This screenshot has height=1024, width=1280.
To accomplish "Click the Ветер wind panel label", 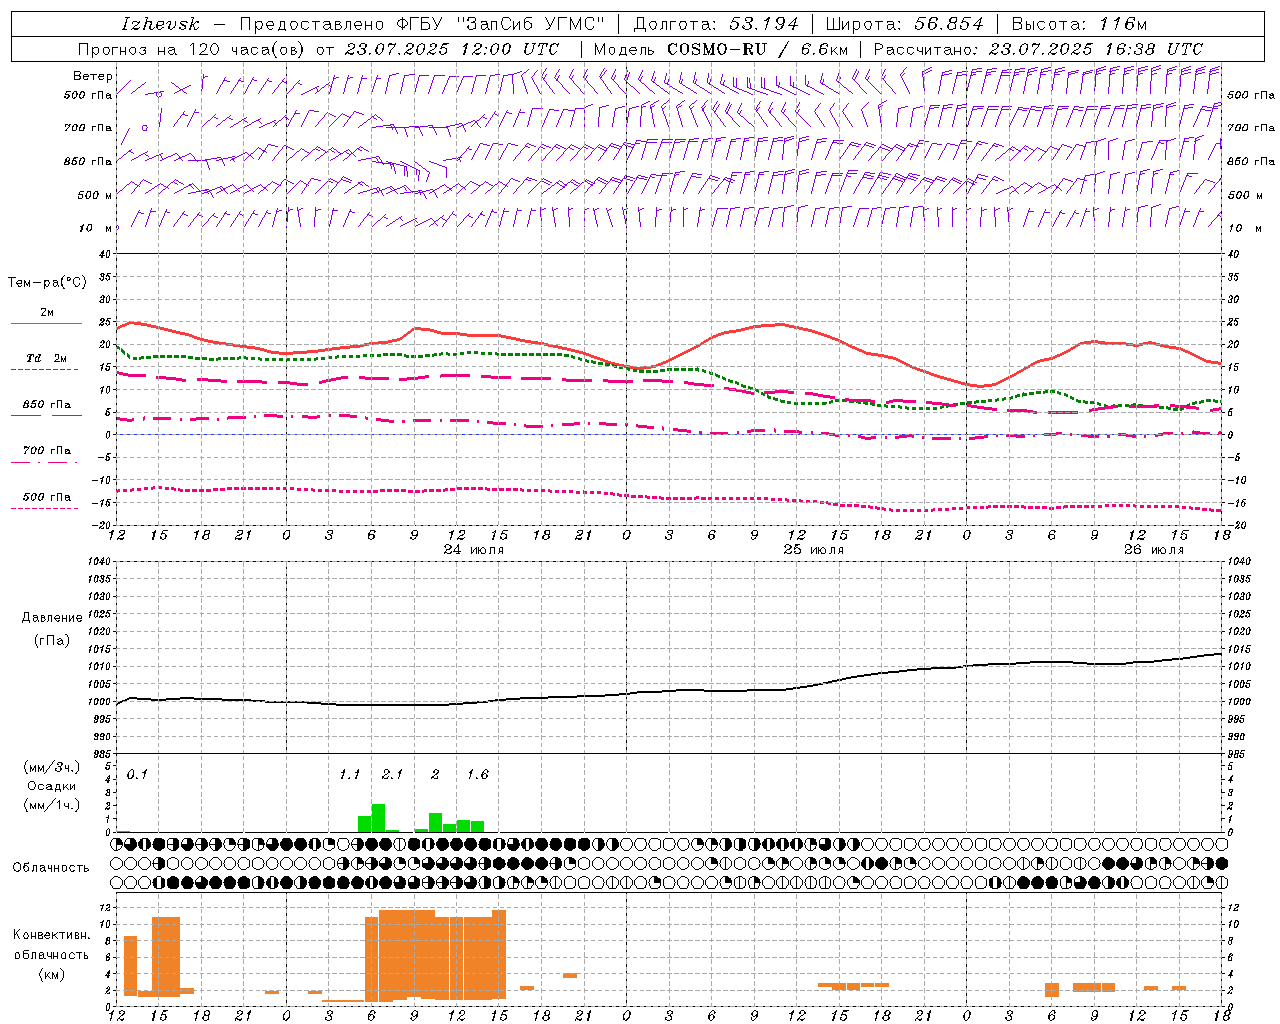I will click(92, 76).
